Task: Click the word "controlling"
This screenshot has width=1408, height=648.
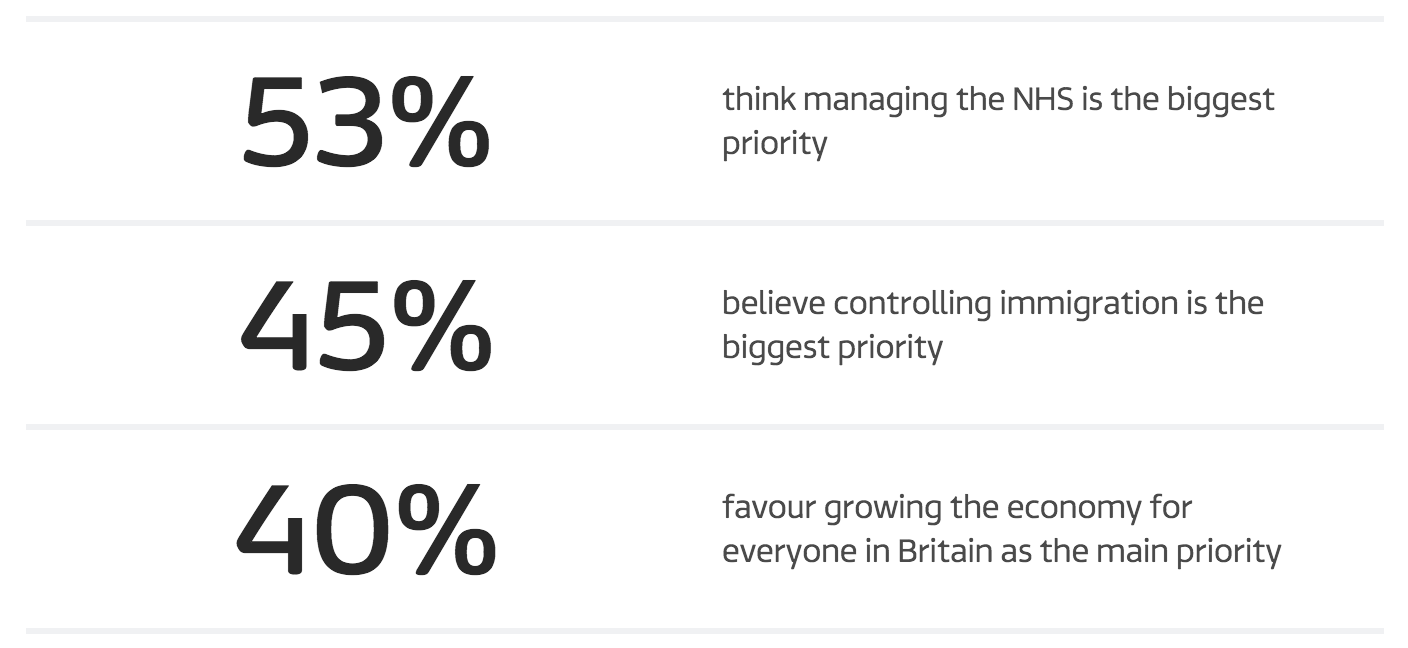Action: point(913,303)
